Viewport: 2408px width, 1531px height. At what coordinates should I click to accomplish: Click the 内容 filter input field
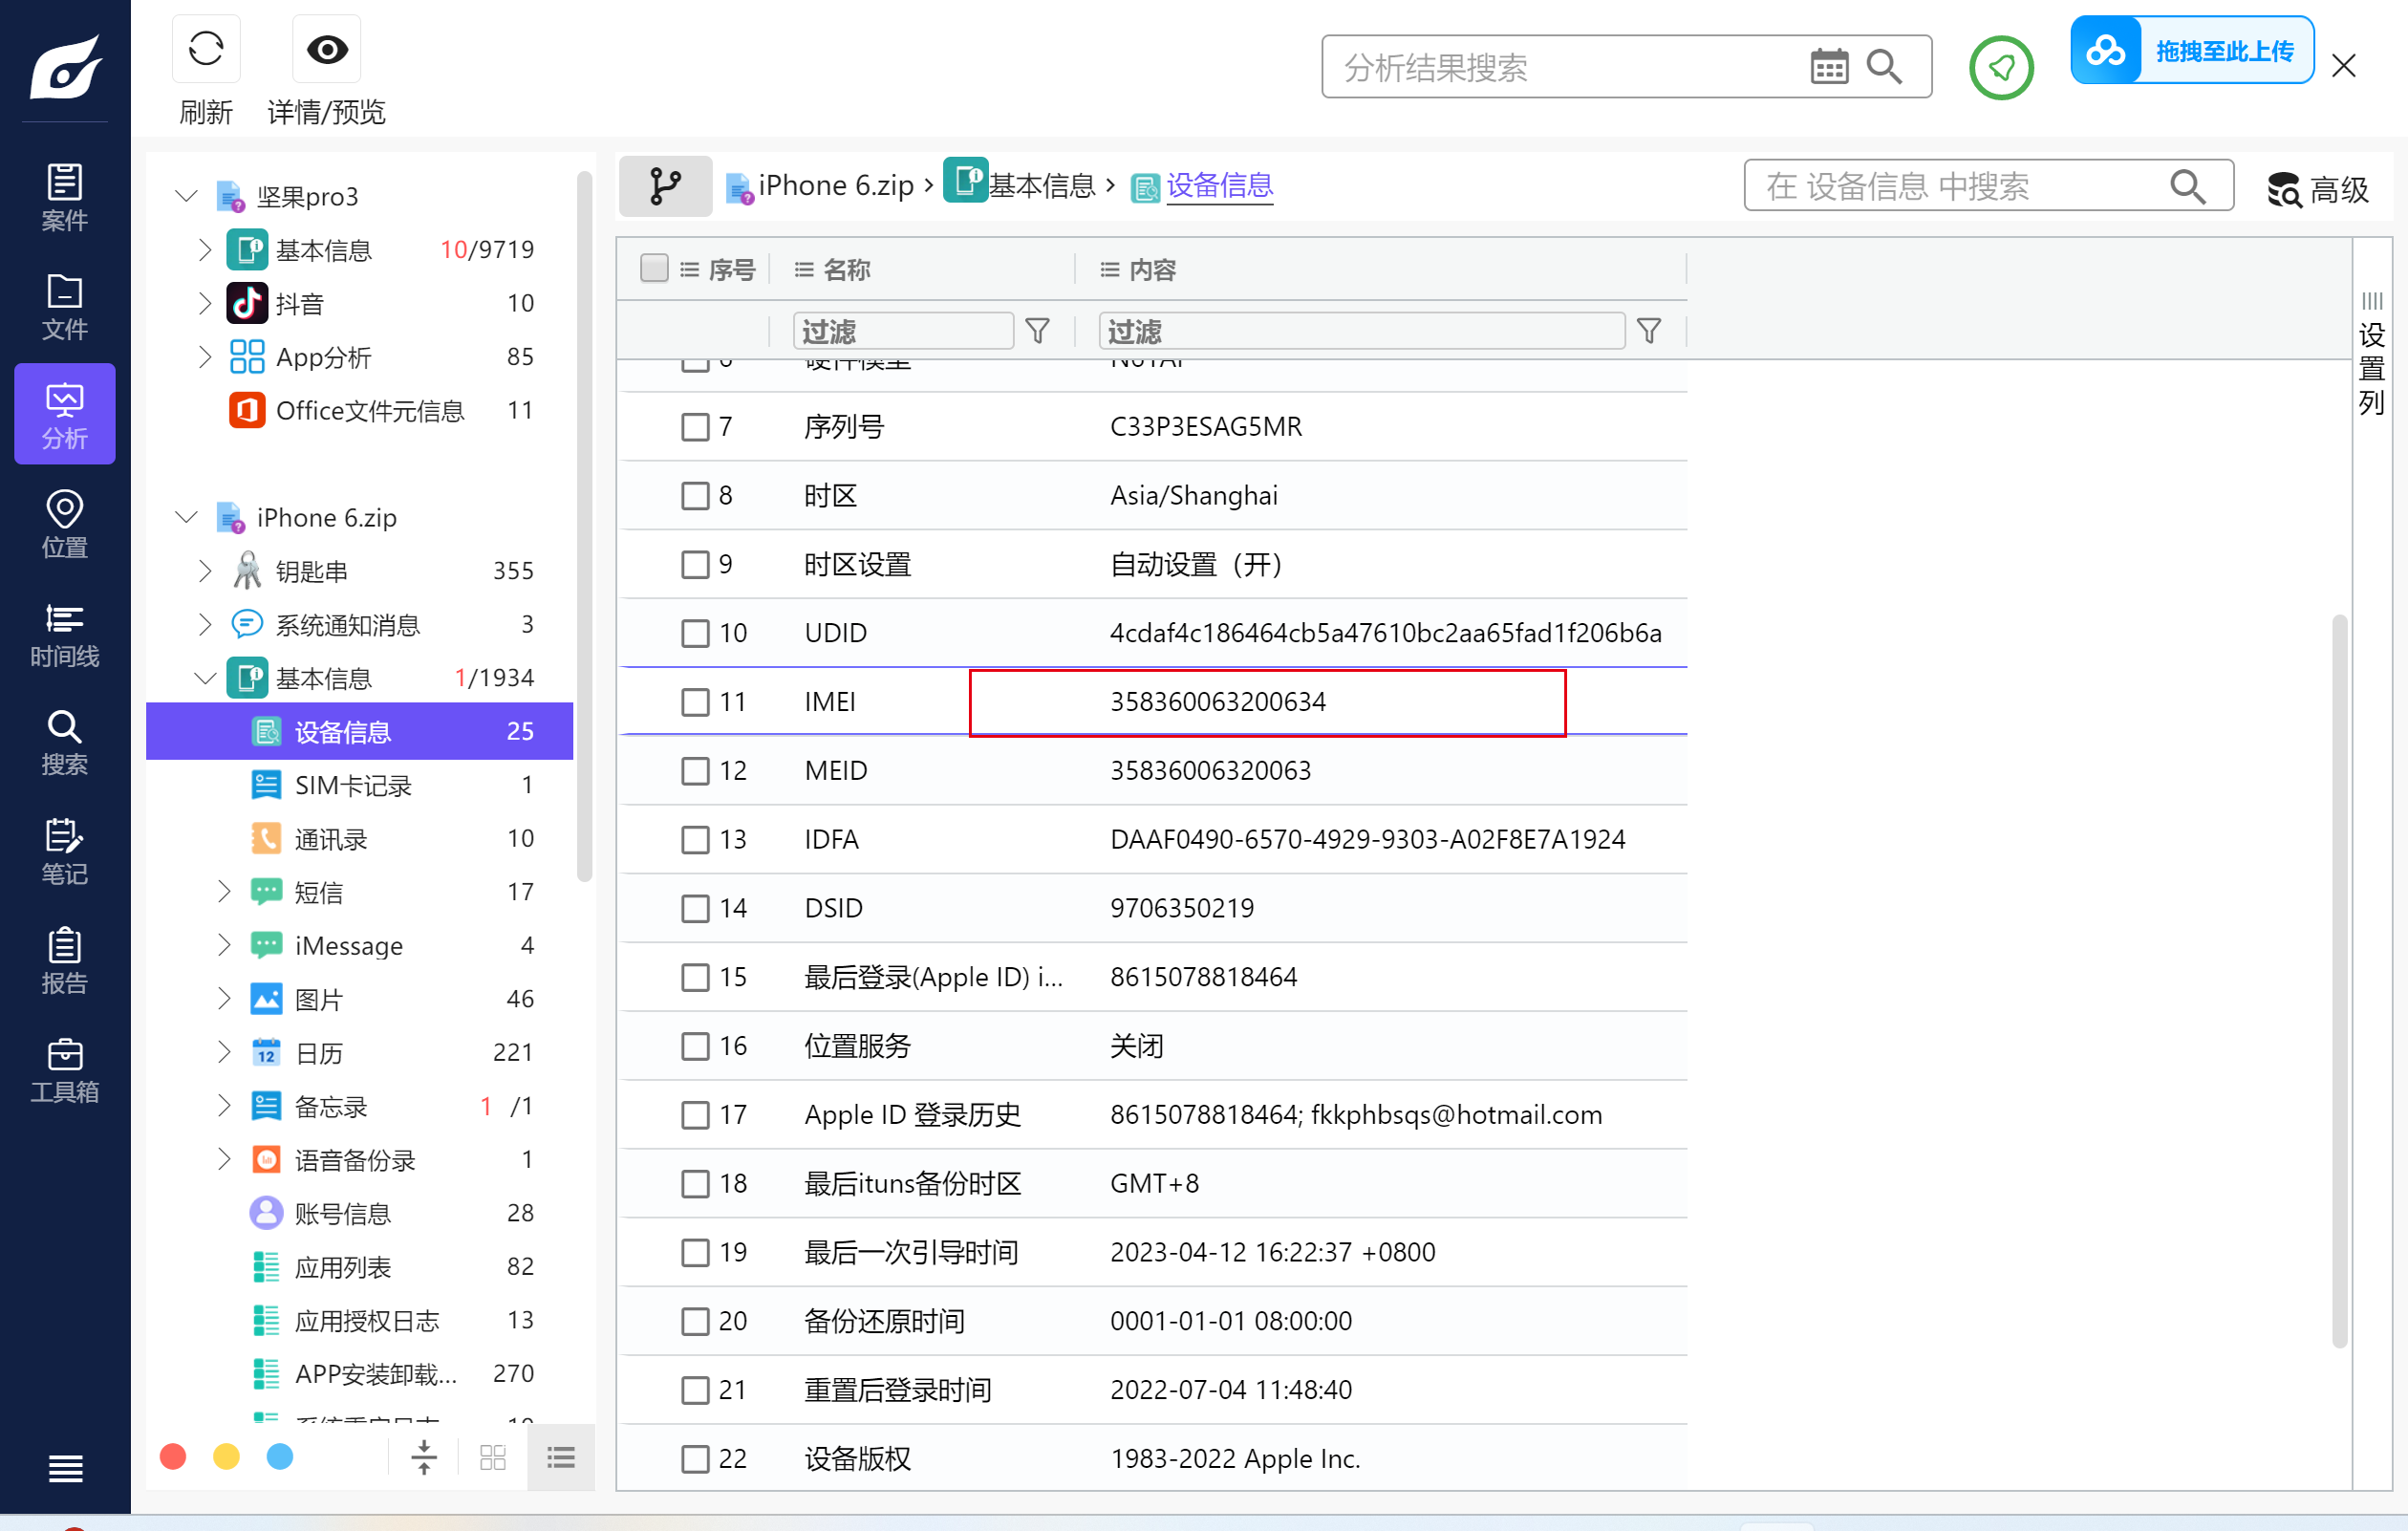click(1361, 331)
